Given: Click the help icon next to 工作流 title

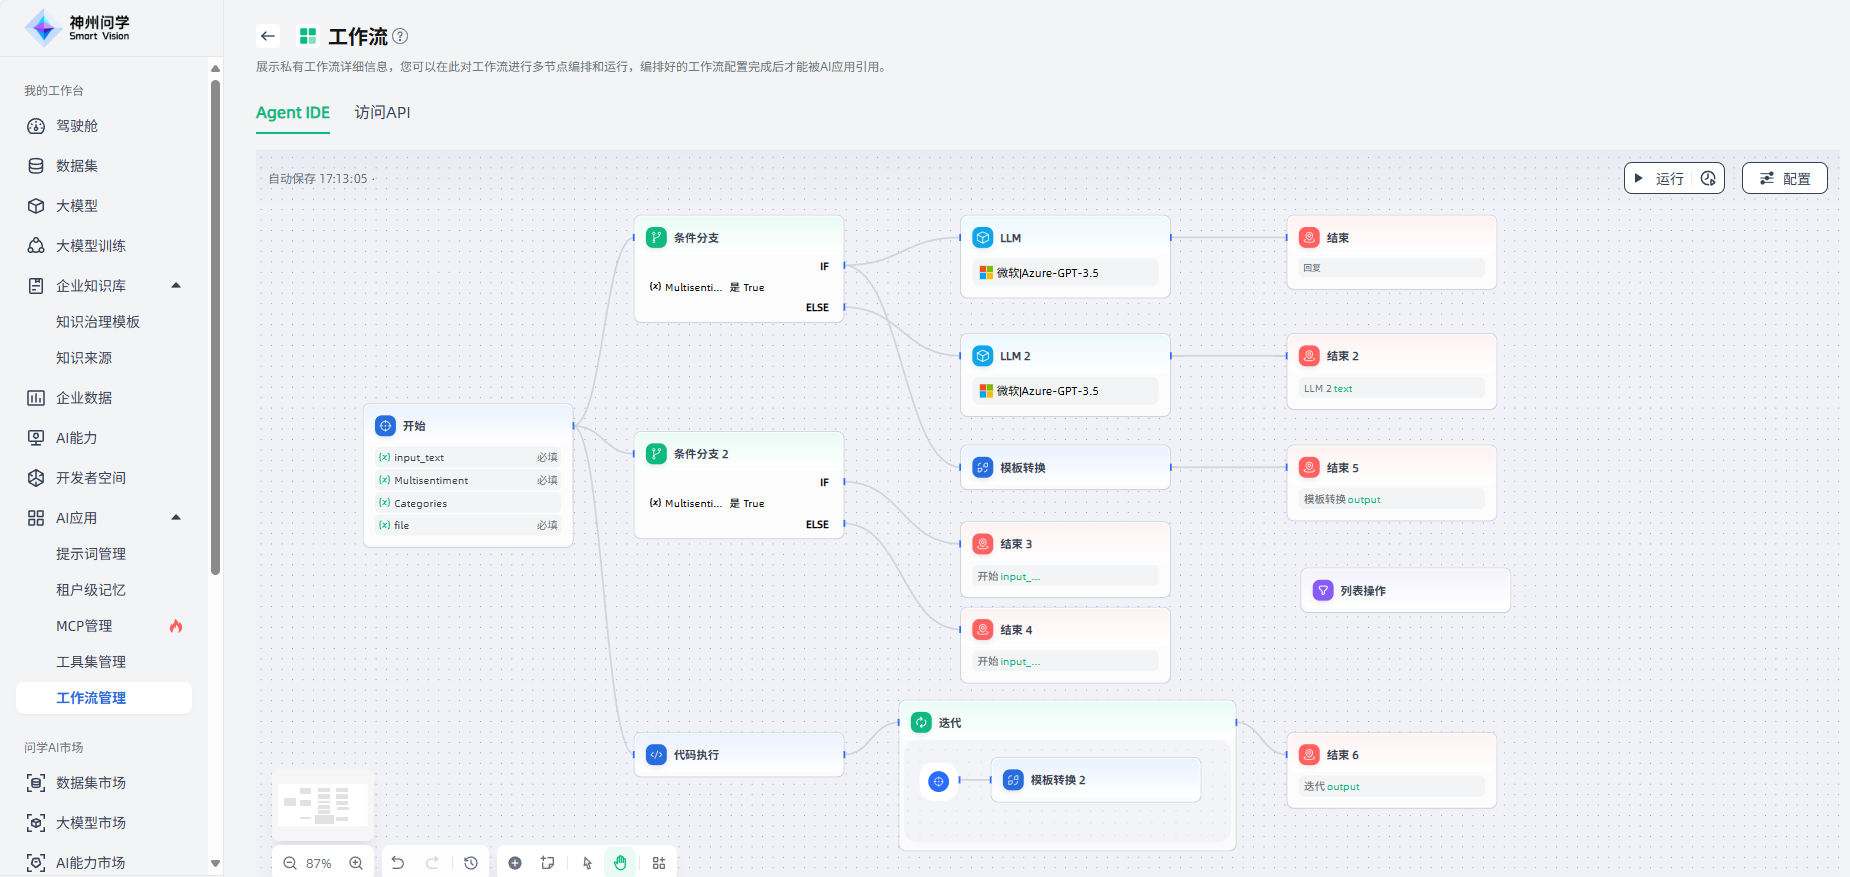Looking at the screenshot, I should 400,36.
